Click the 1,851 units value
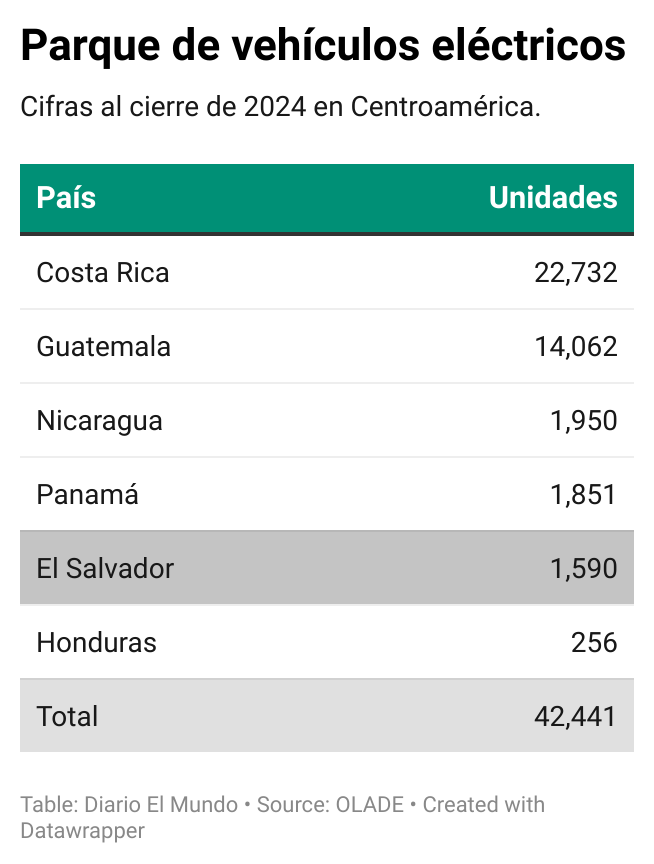The width and height of the screenshot is (654, 864). (x=584, y=494)
